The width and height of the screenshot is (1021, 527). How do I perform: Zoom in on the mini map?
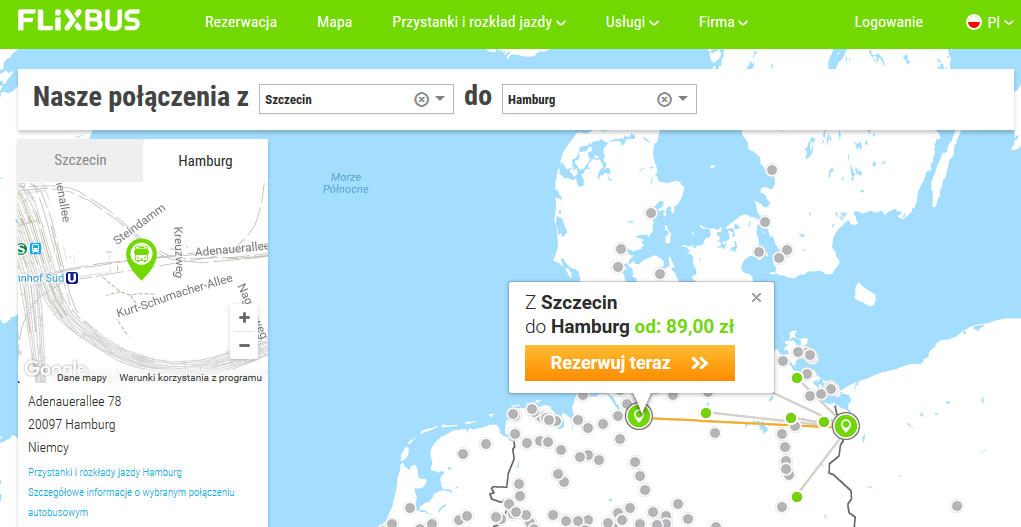click(244, 318)
